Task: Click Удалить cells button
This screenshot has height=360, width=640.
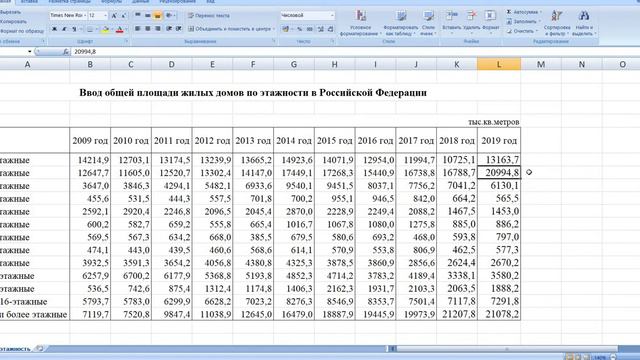Action: coord(471,23)
